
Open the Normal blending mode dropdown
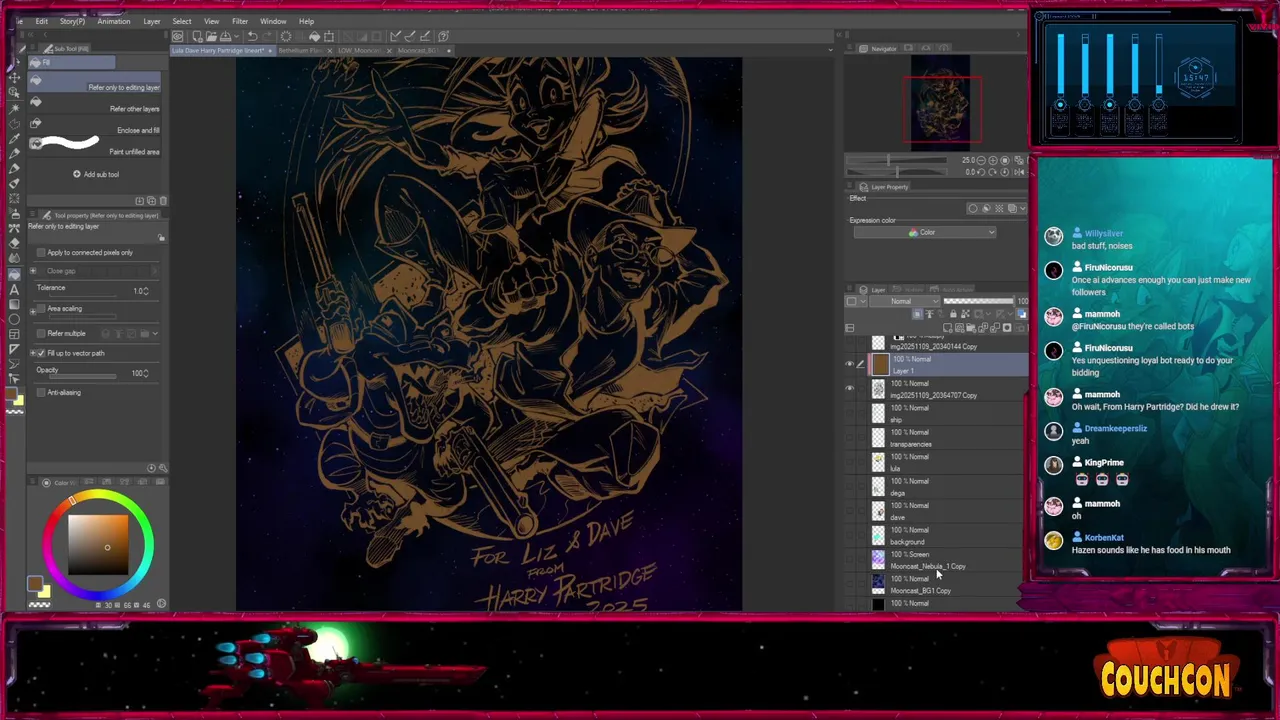[905, 301]
